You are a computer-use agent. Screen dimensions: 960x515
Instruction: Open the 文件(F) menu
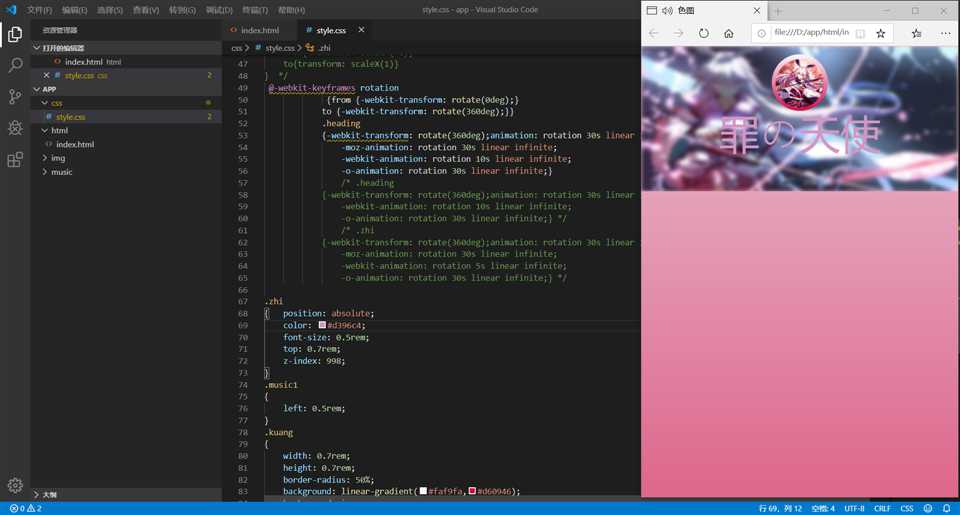point(39,10)
